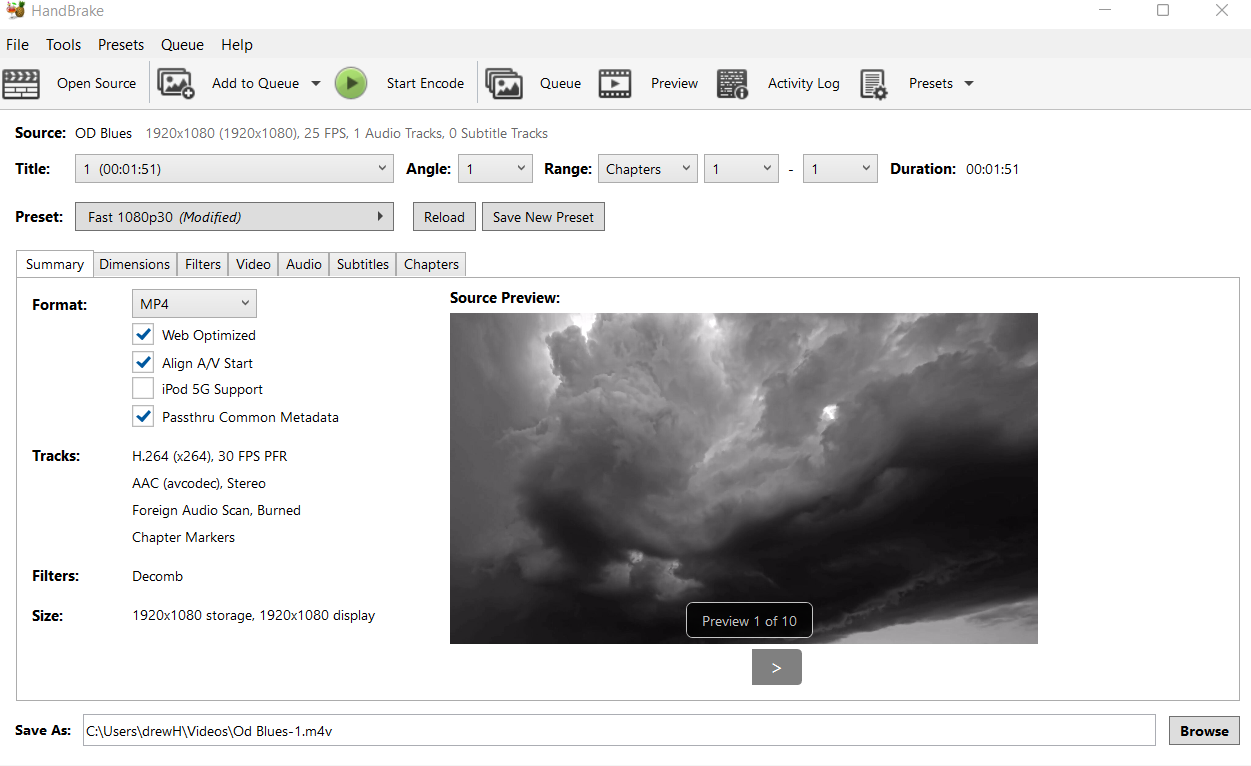
Task: Open the Help menu
Action: click(x=237, y=45)
